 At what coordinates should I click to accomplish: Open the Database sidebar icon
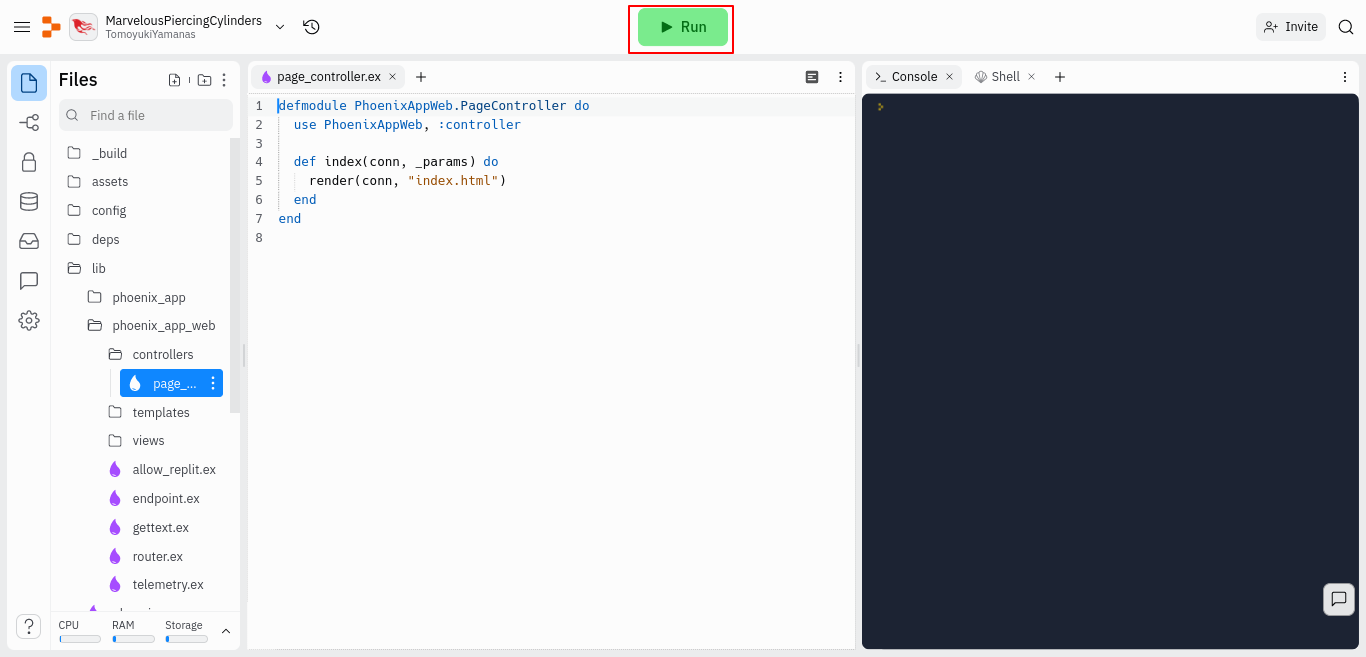point(29,201)
